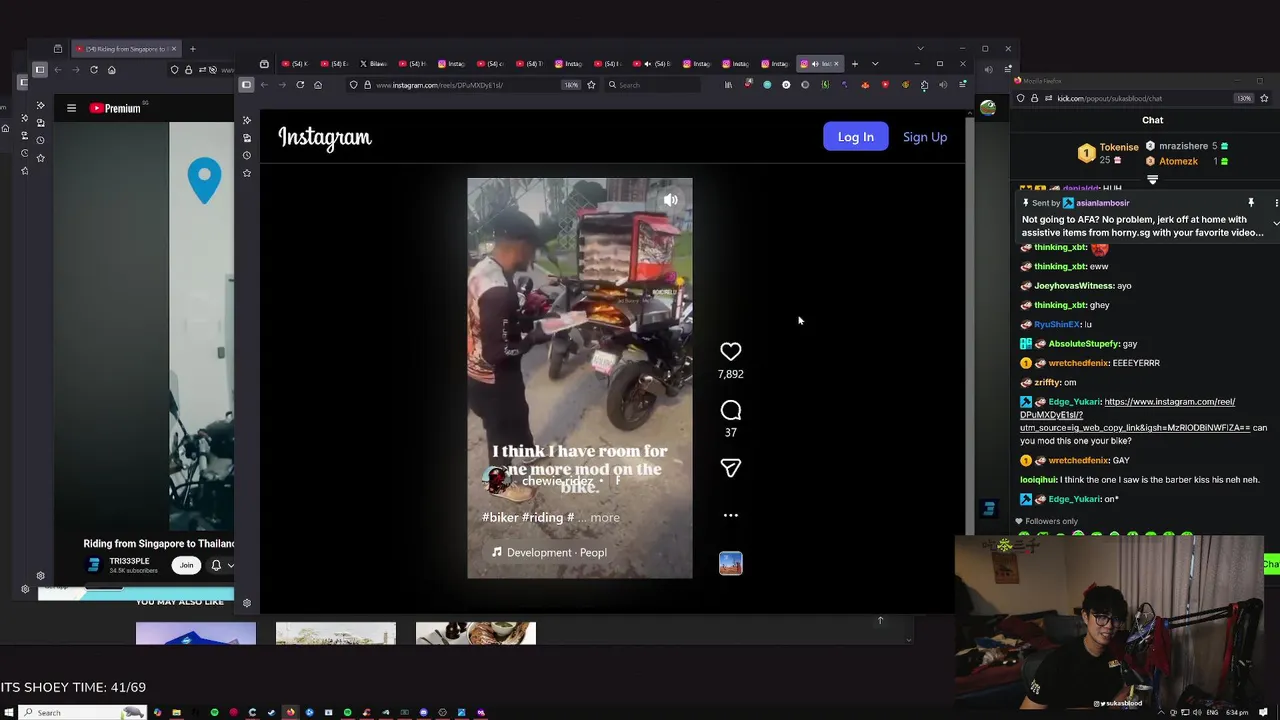The image size is (1280, 720).
Task: Share the reel with the paper plane icon
Action: pyautogui.click(x=731, y=468)
